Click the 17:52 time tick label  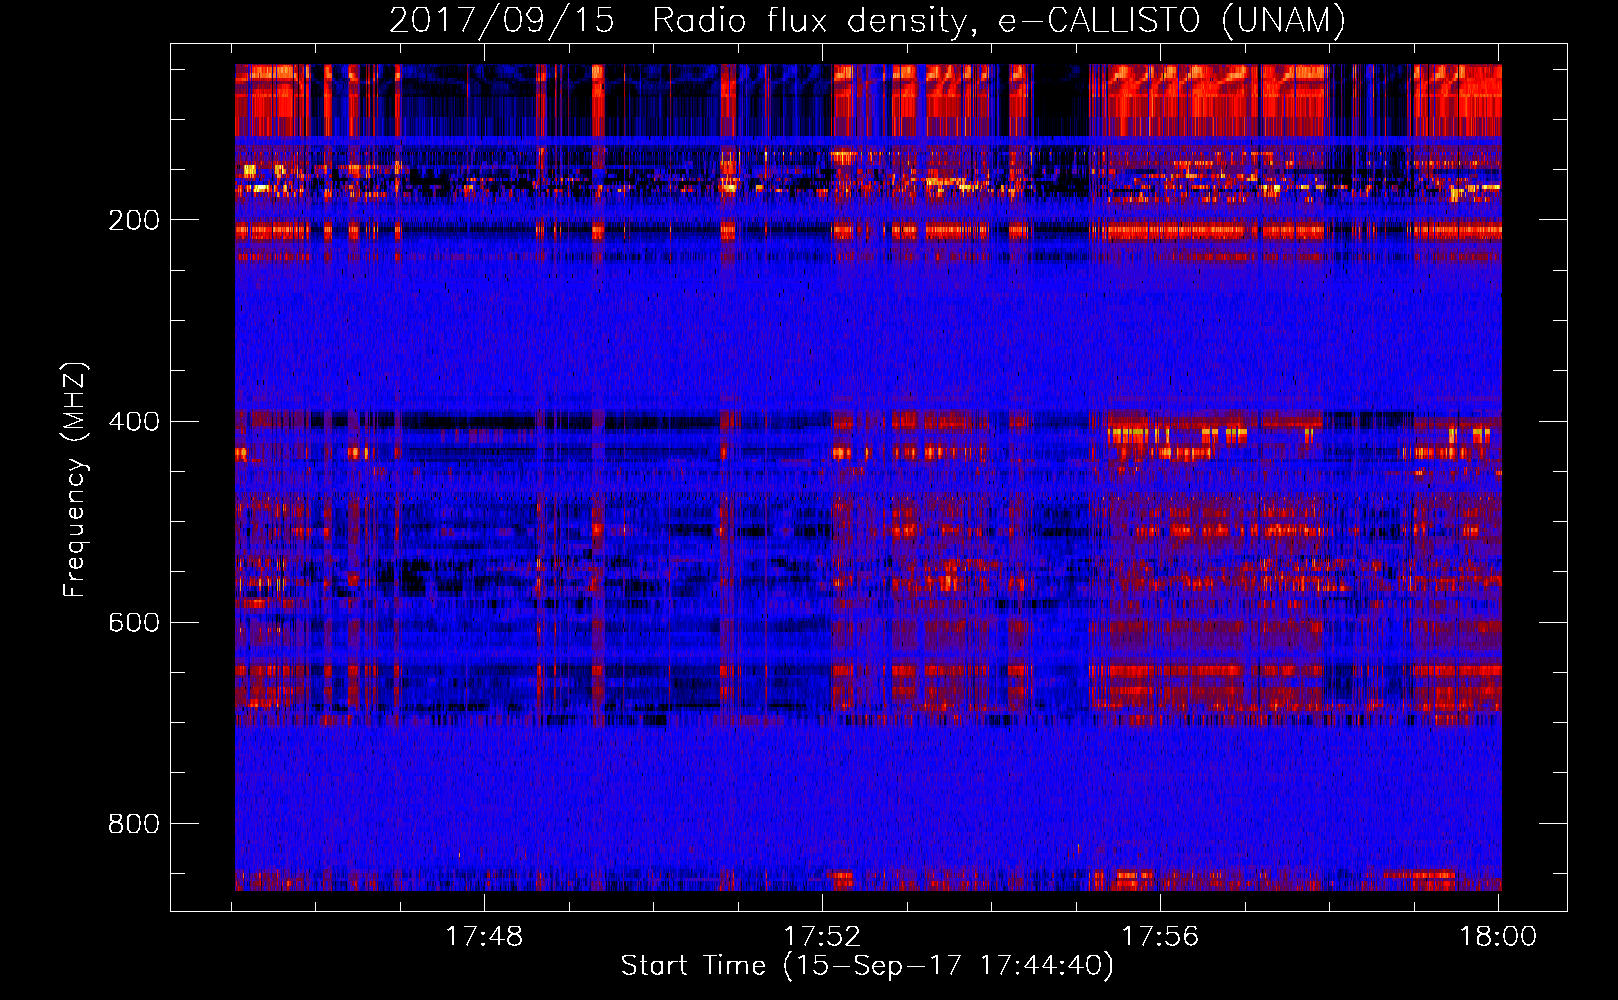tap(822, 936)
